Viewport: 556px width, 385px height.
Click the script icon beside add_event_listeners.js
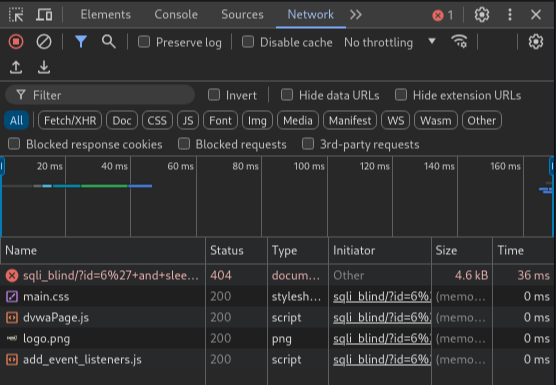[x=12, y=359]
